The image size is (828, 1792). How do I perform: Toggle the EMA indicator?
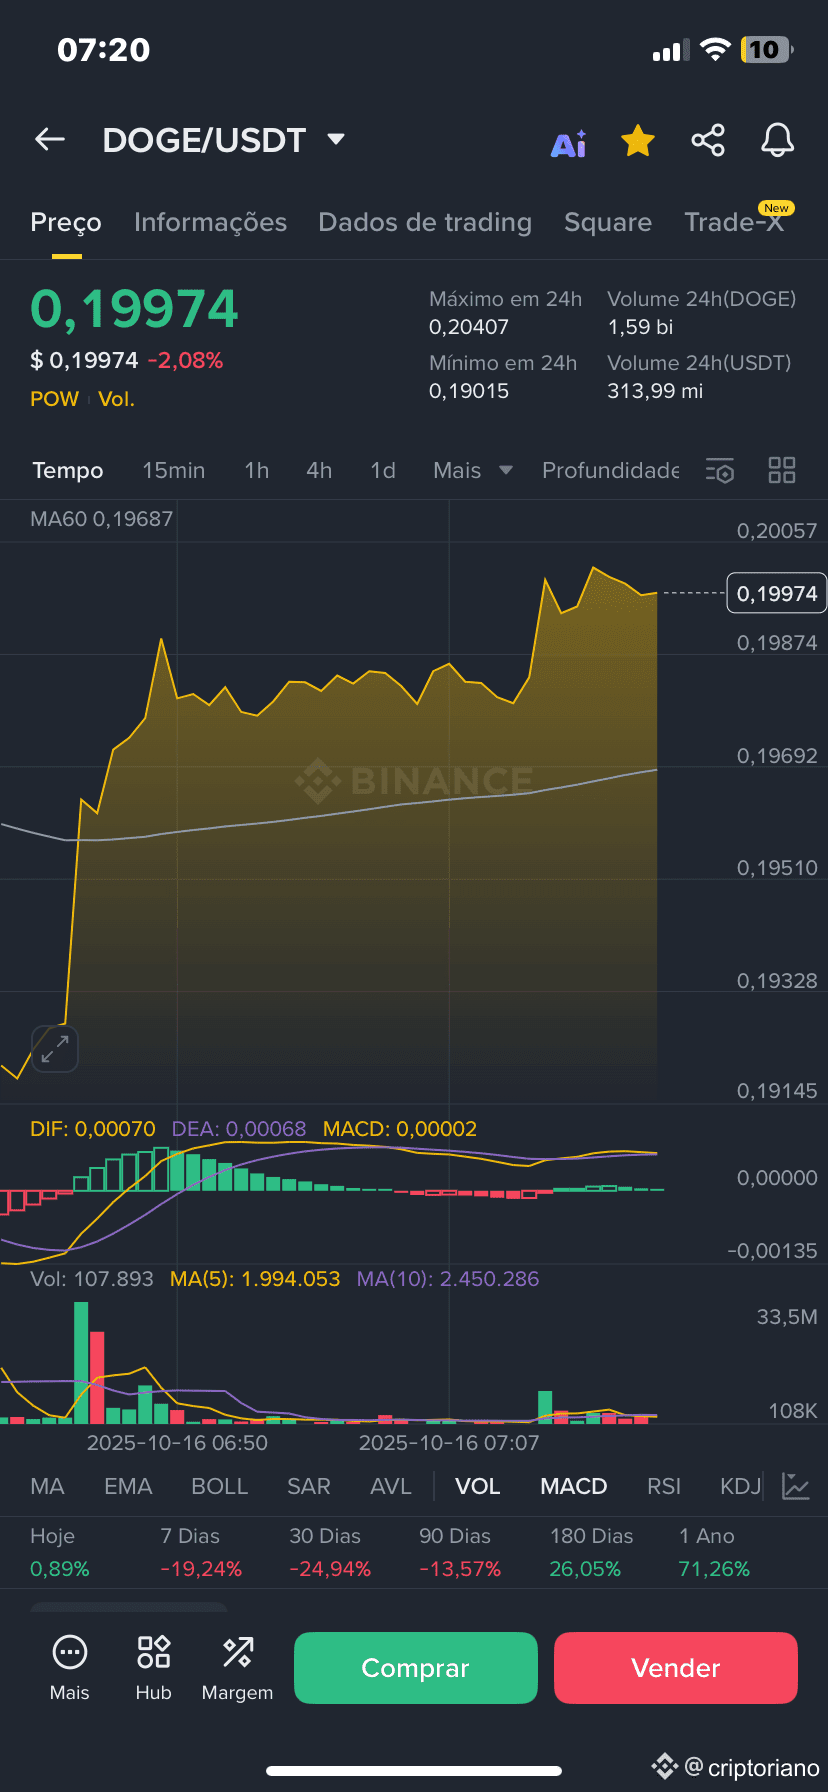coord(128,1486)
